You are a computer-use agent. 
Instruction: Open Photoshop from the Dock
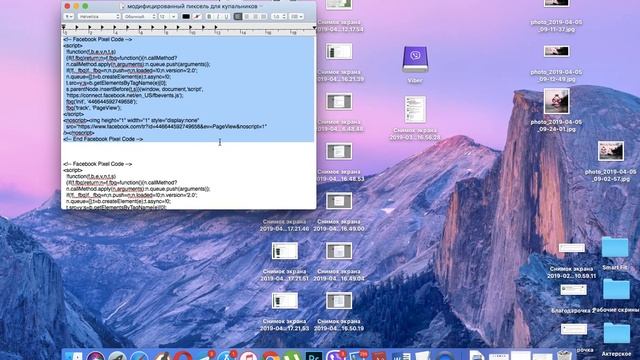[314, 356]
